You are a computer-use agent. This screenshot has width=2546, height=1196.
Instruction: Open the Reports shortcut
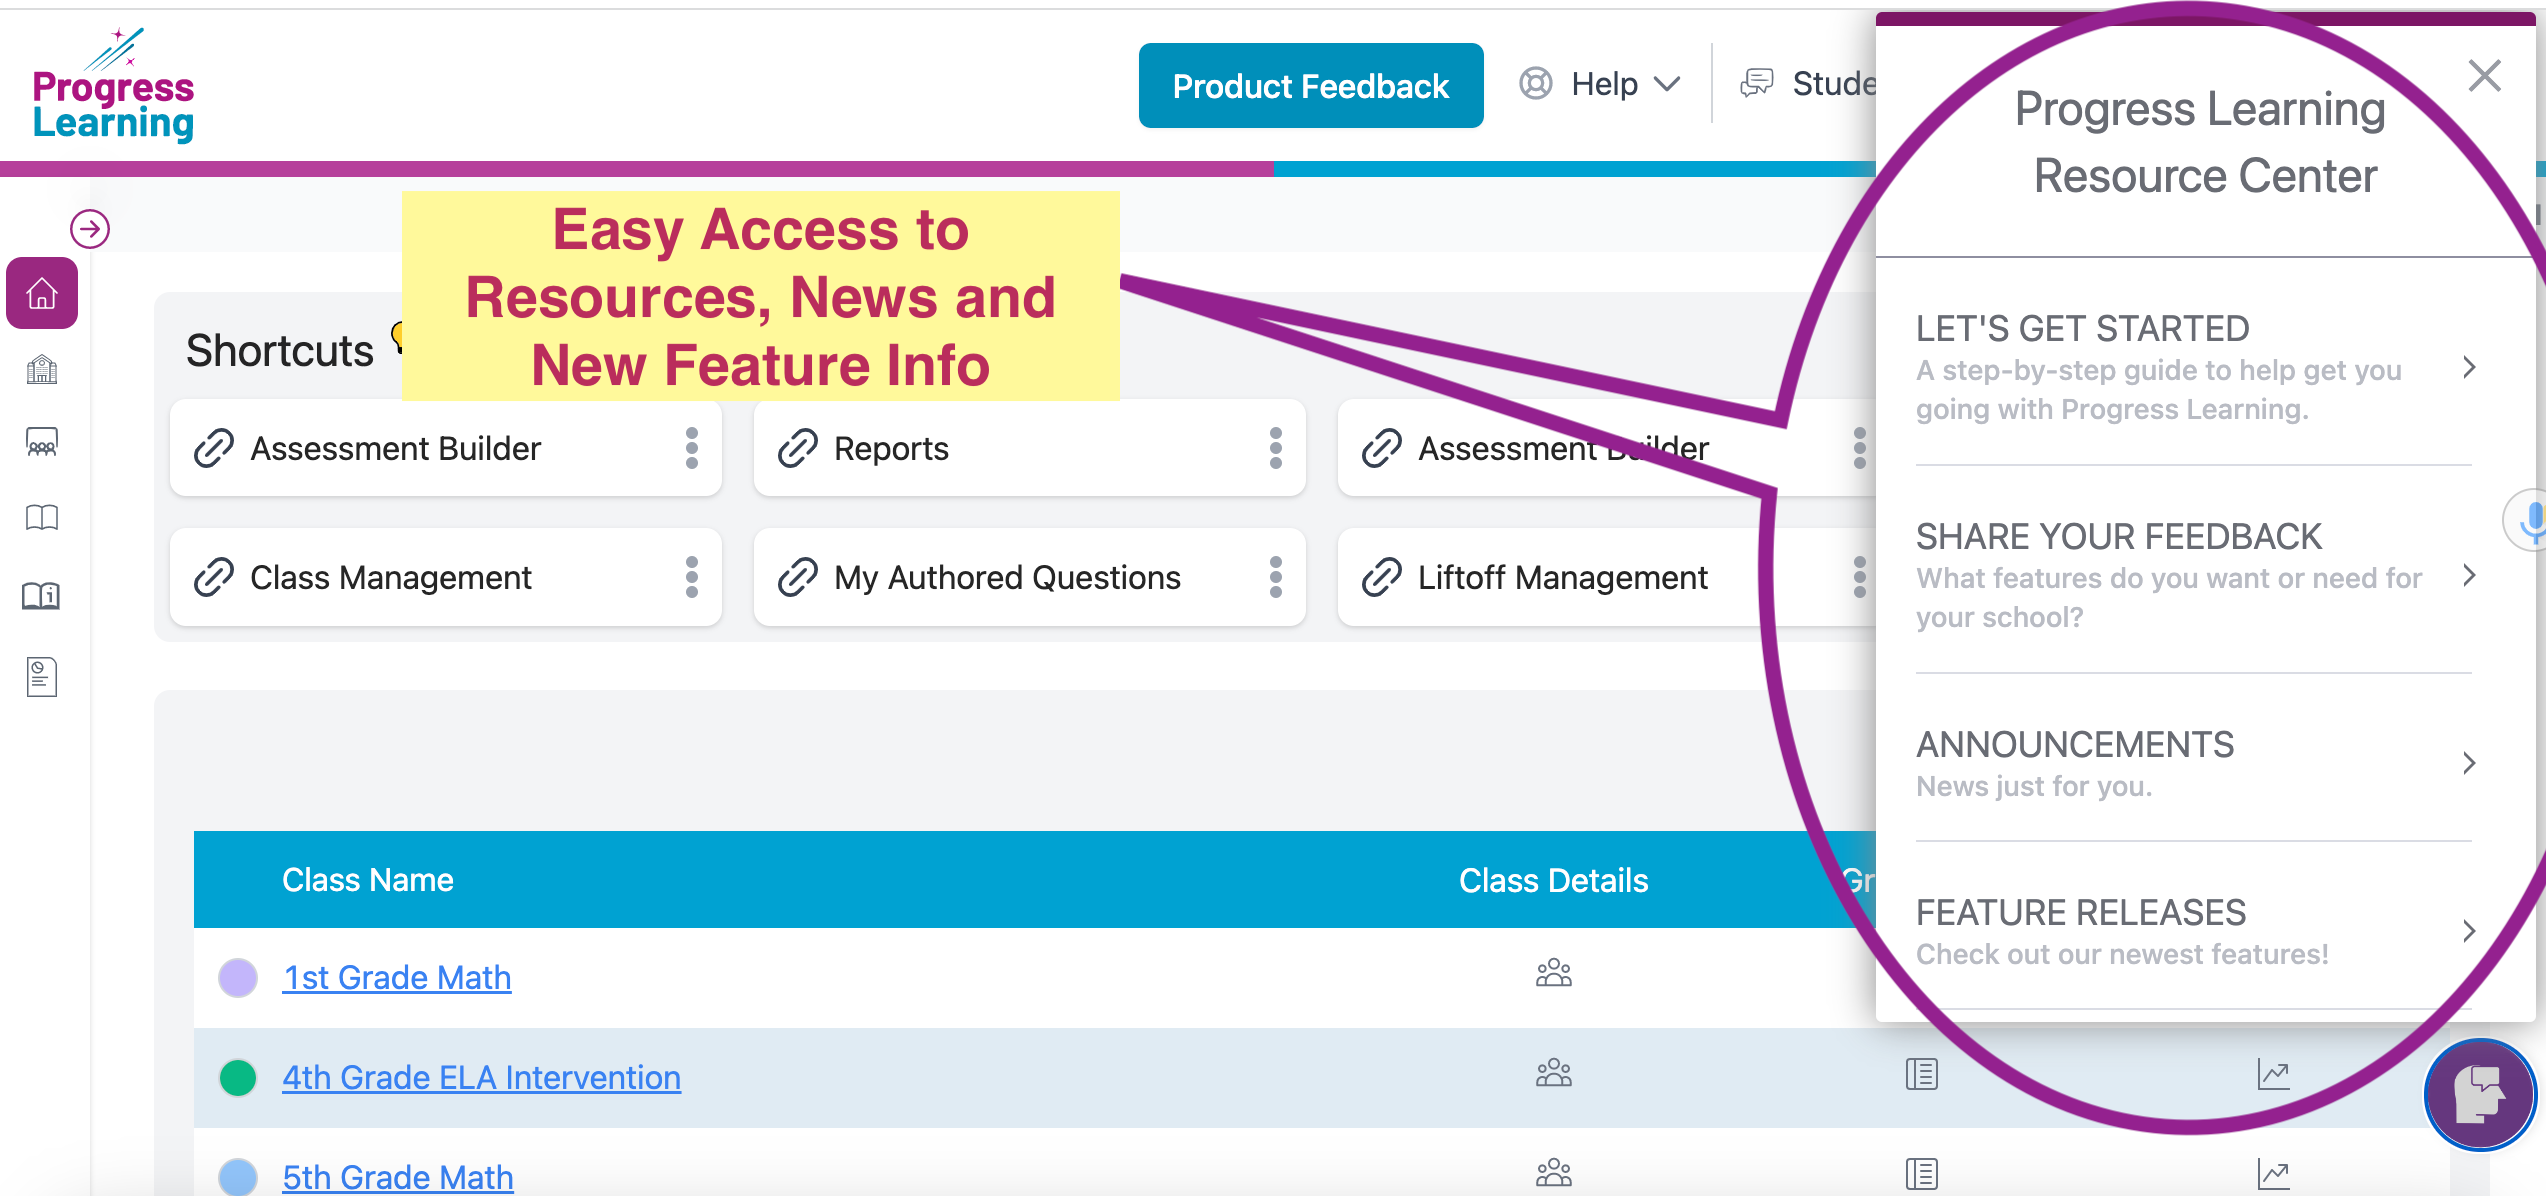pos(1030,448)
